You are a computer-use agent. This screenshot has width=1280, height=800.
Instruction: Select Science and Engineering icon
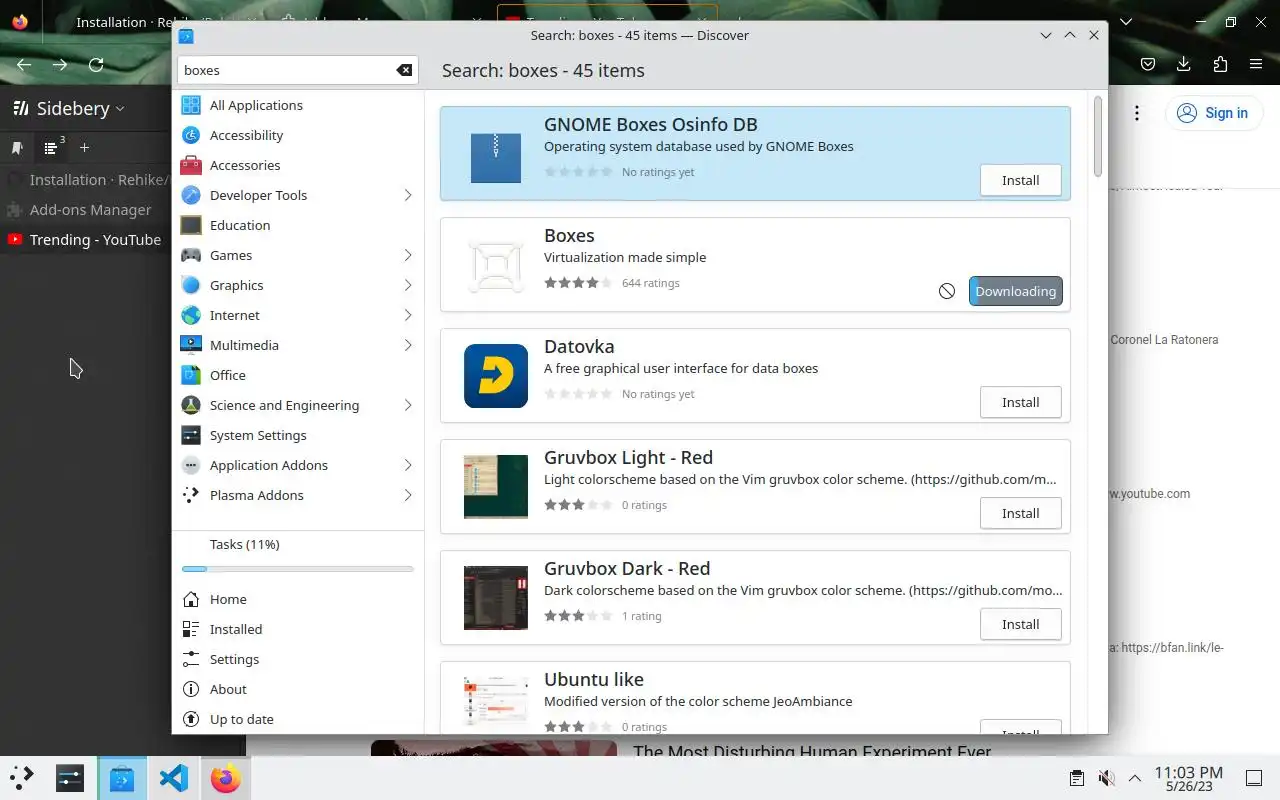(x=191, y=405)
